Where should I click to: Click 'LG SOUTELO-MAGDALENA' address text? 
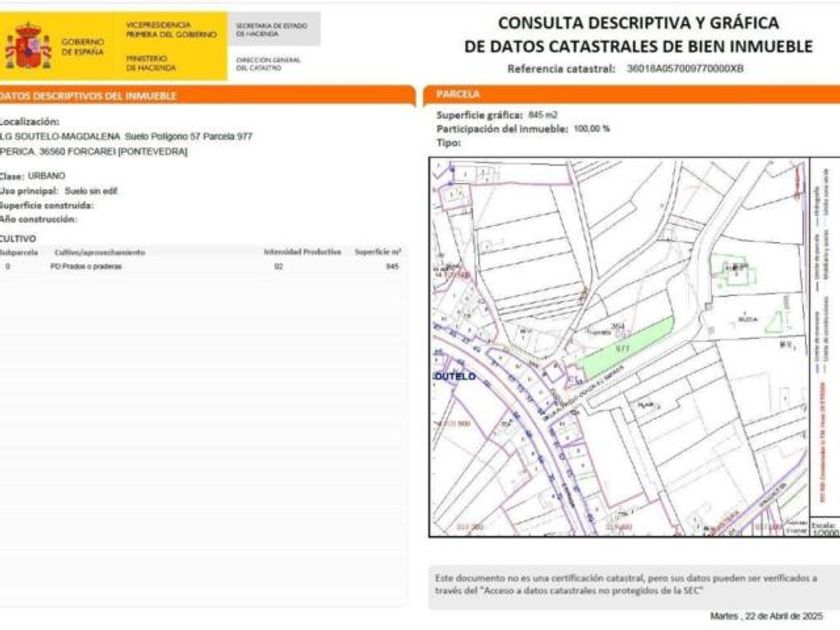tap(60, 137)
